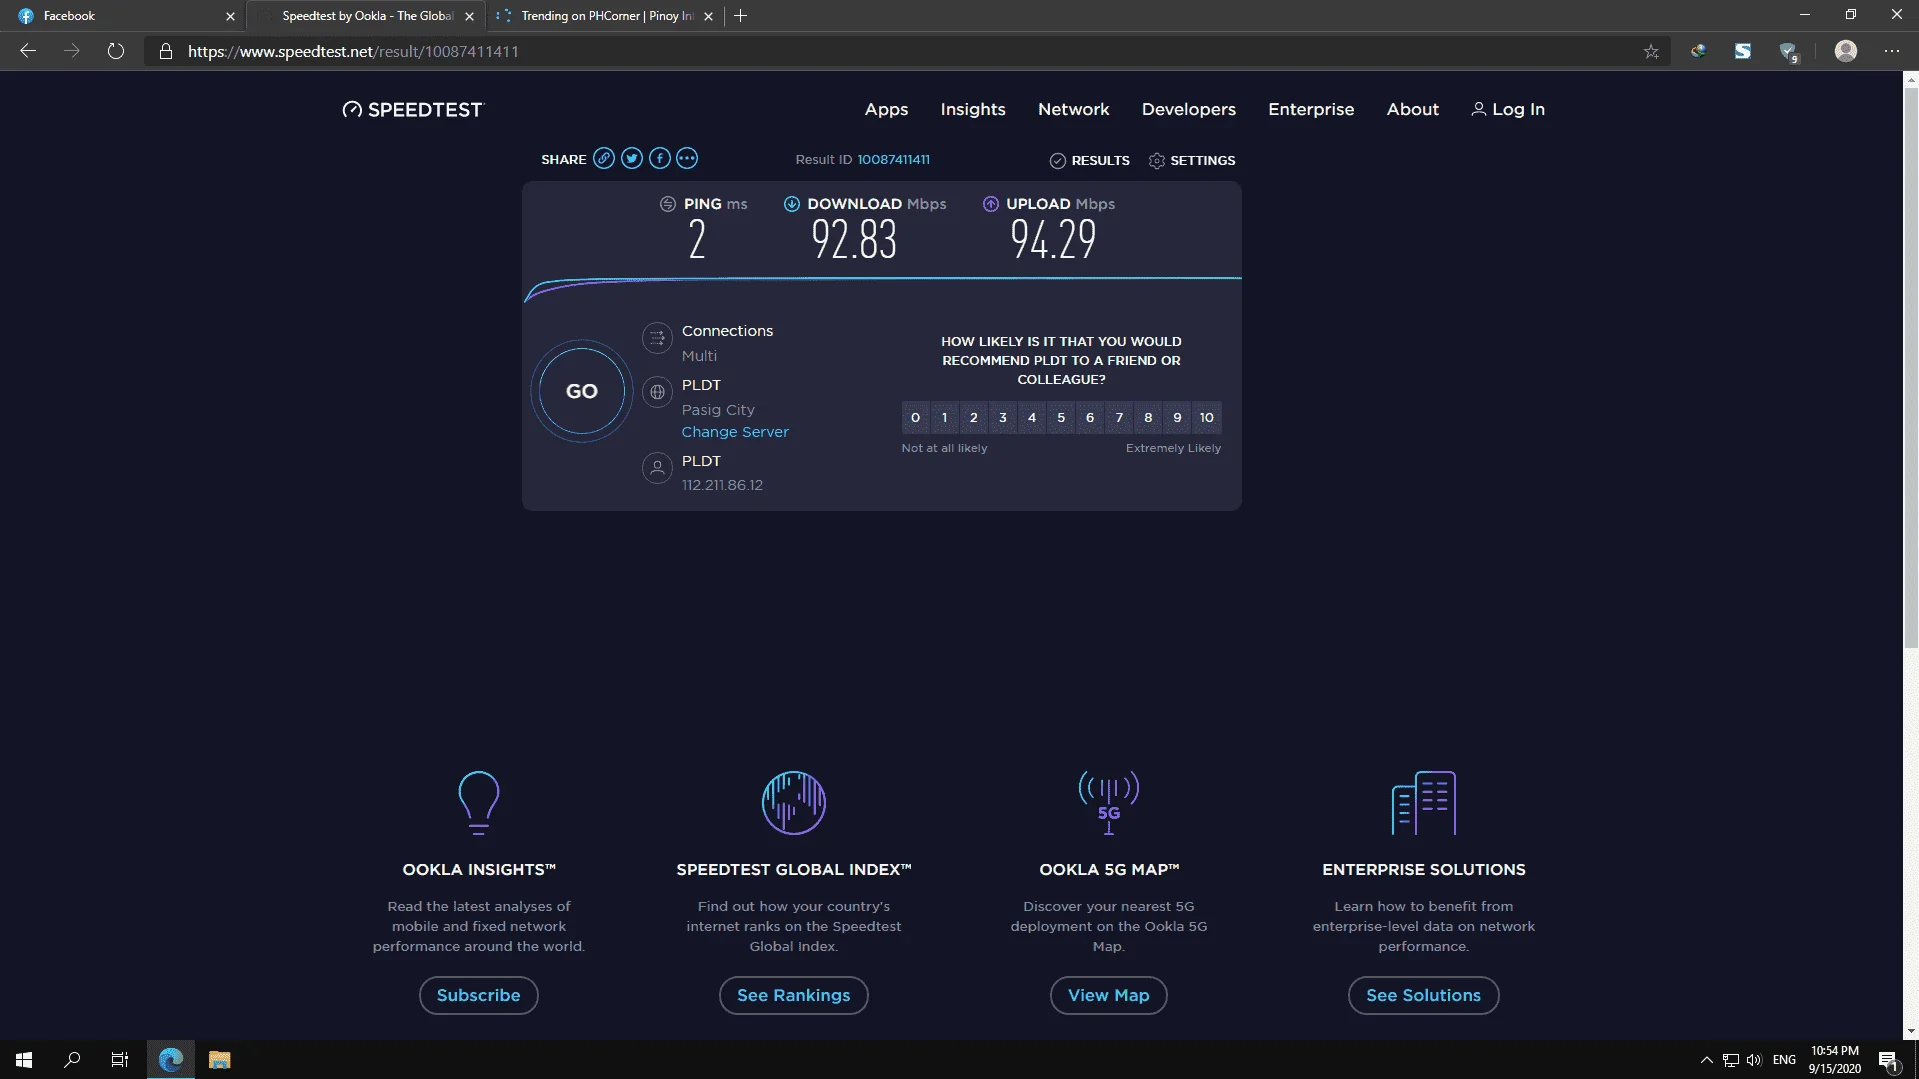This screenshot has width=1919, height=1079.
Task: Open File Explorer from taskbar
Action: pyautogui.click(x=220, y=1060)
